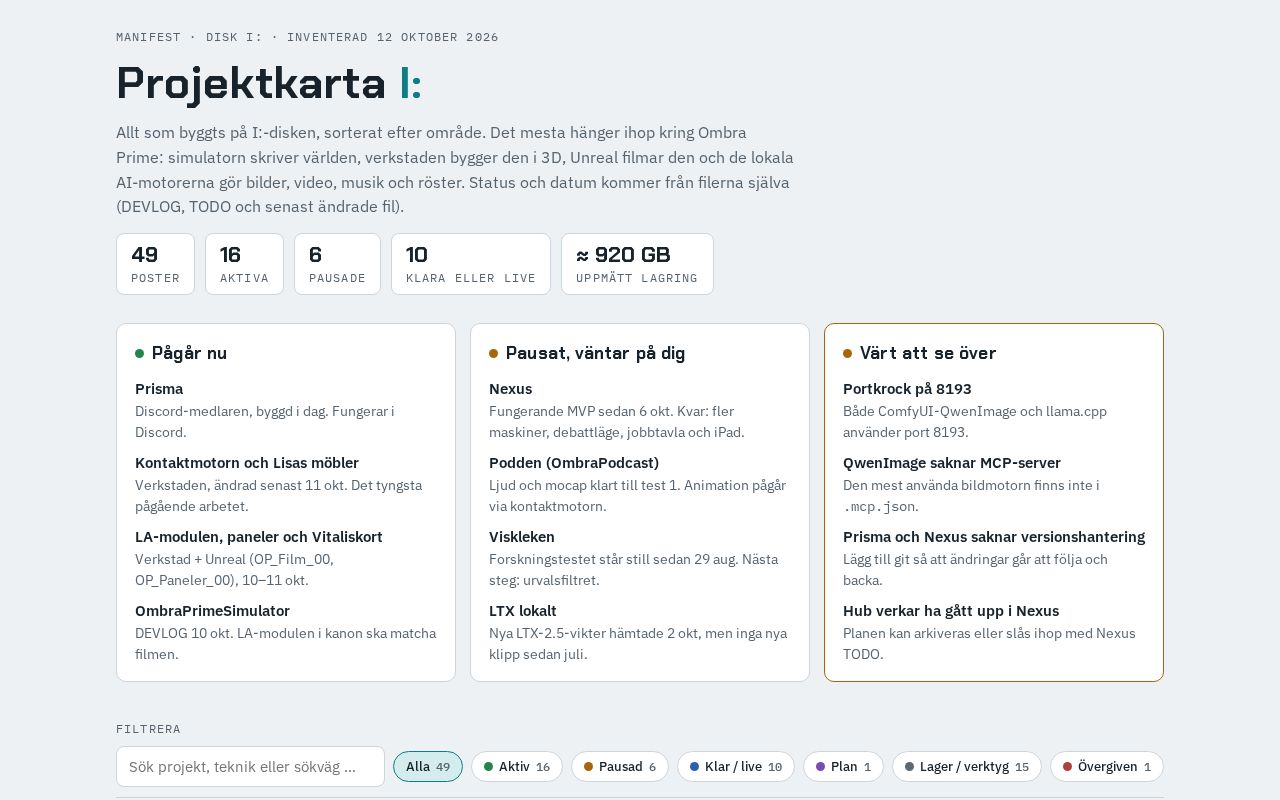This screenshot has width=1280, height=800.
Task: Click the Värt att se över heading
Action: [928, 353]
